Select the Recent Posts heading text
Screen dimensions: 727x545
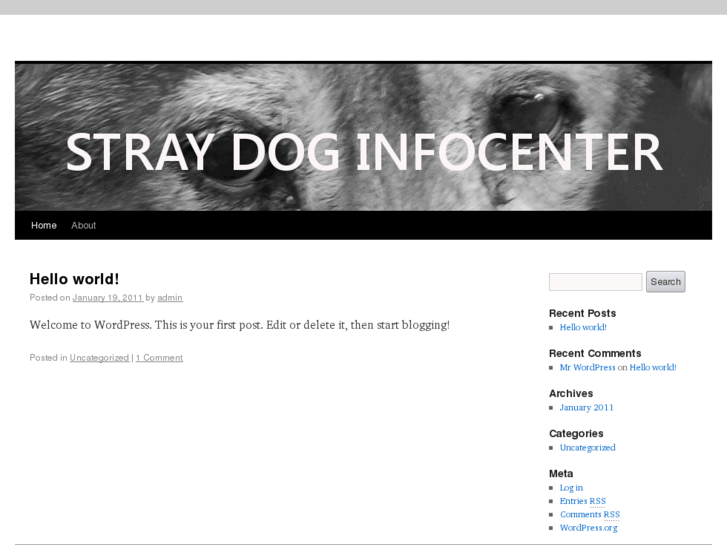pos(582,314)
